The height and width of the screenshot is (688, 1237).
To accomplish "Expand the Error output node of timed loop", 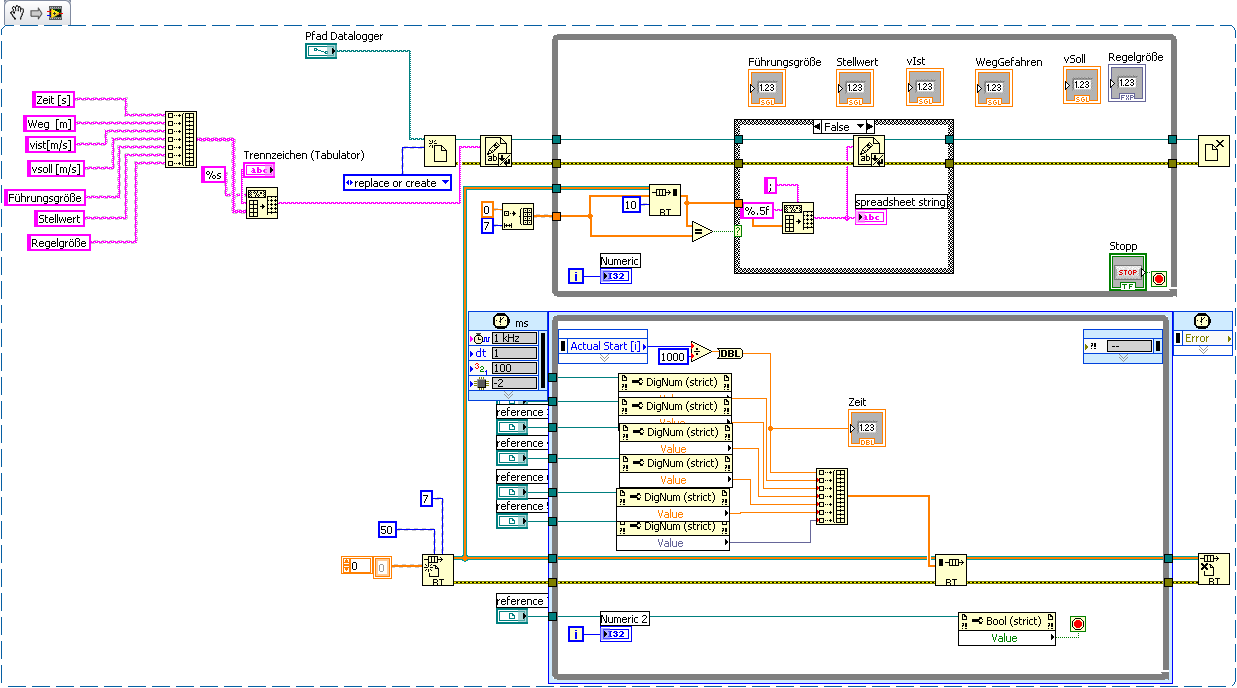I will coord(1203,350).
